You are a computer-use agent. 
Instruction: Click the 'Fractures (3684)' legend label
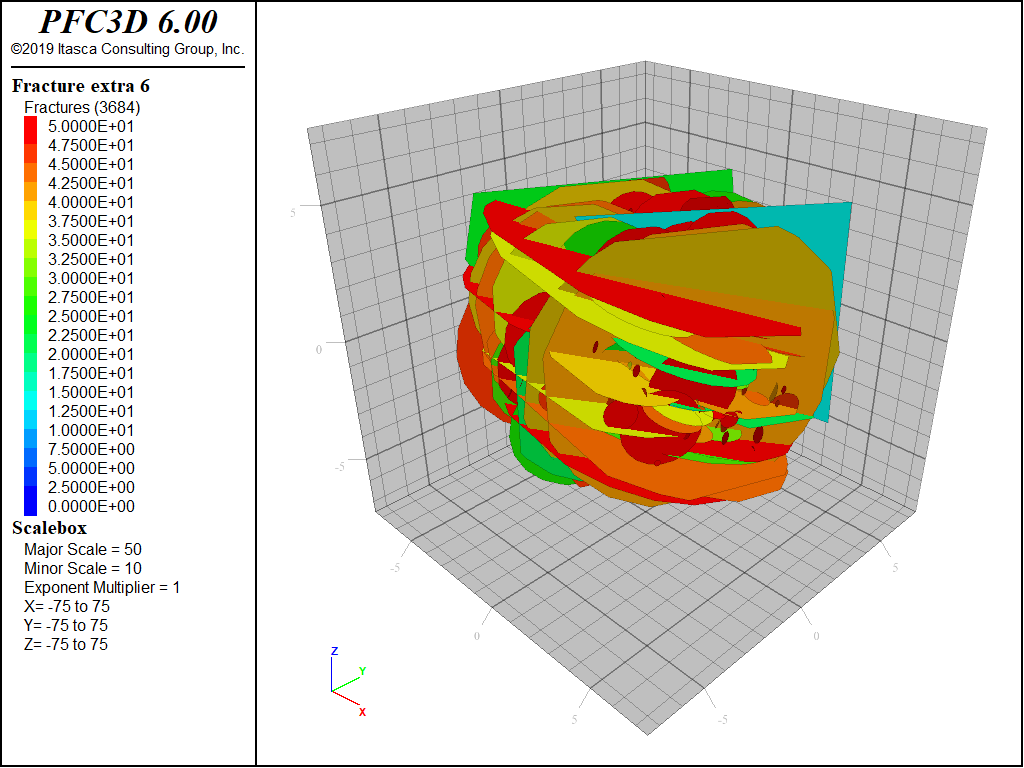(x=82, y=107)
